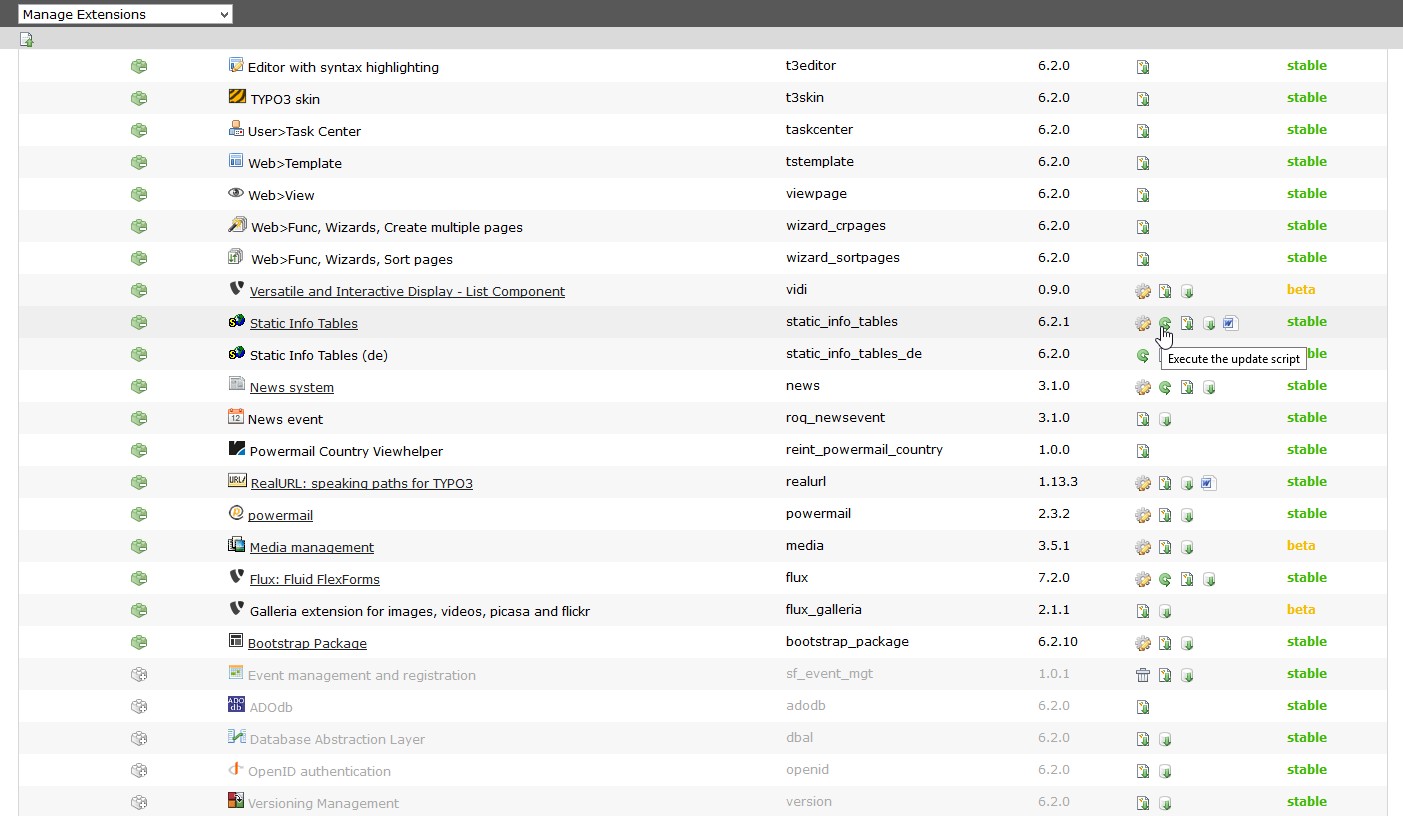Open RealURL: speaking paths link

point(361,484)
